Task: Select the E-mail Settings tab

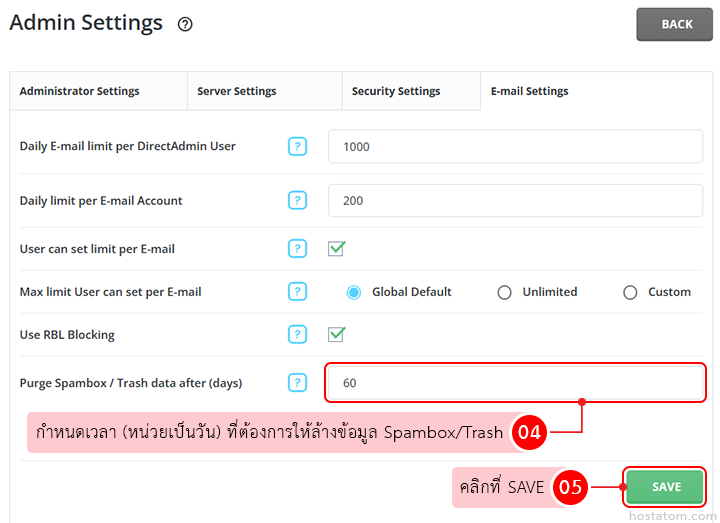Action: (529, 91)
